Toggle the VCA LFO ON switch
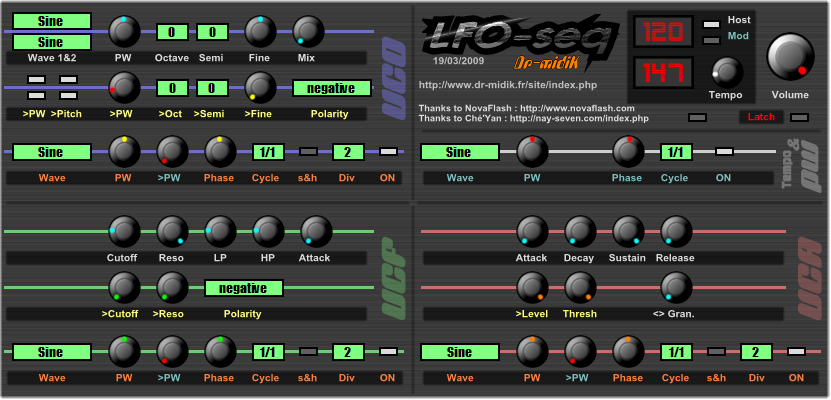 point(797,351)
